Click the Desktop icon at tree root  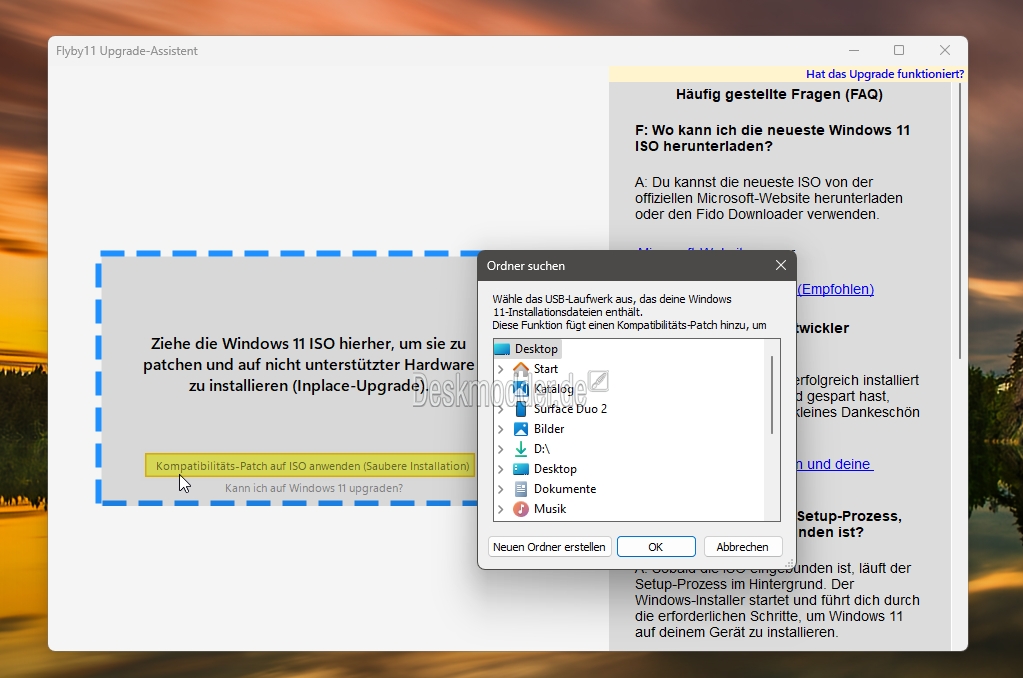pyautogui.click(x=502, y=349)
